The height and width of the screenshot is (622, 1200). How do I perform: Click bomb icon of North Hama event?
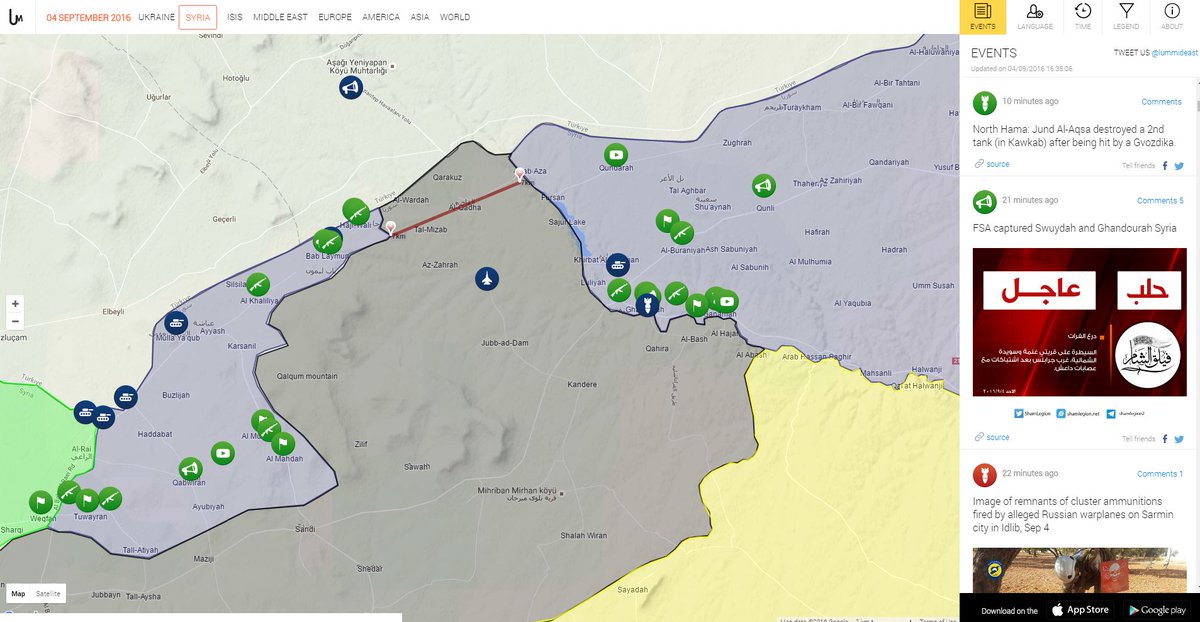[x=984, y=101]
